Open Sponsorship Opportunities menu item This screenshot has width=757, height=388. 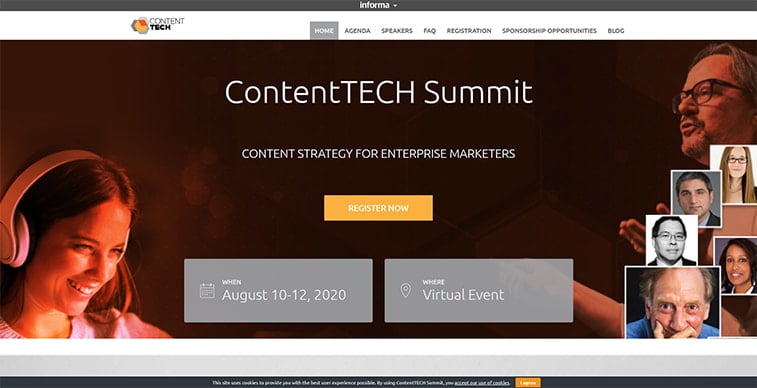[549, 30]
